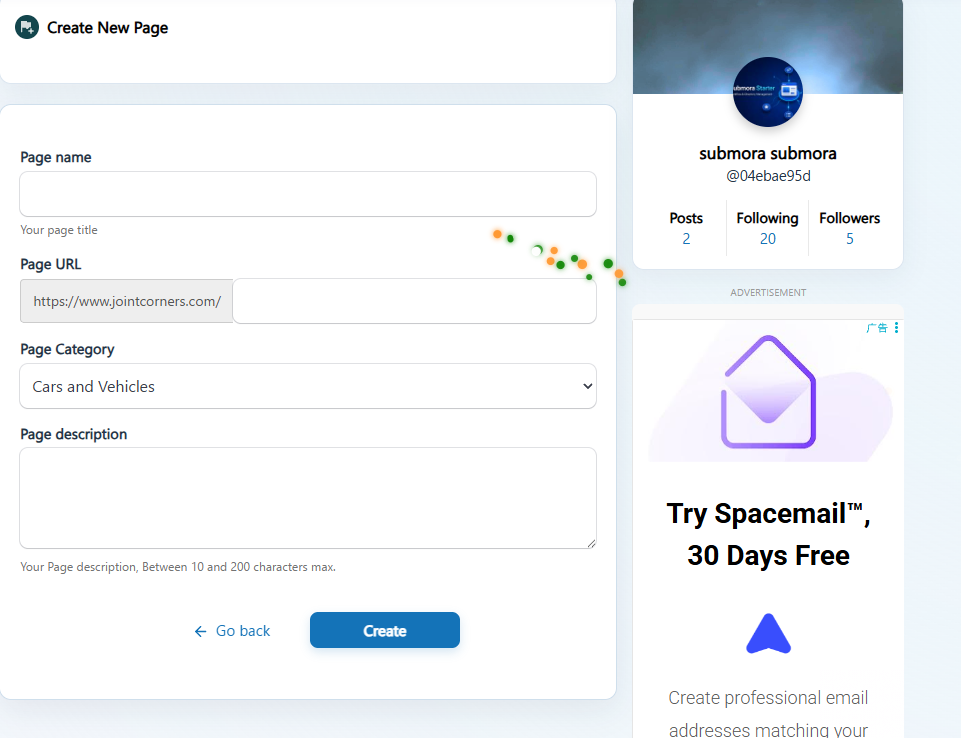
Task: Click the Create button
Action: click(x=385, y=630)
